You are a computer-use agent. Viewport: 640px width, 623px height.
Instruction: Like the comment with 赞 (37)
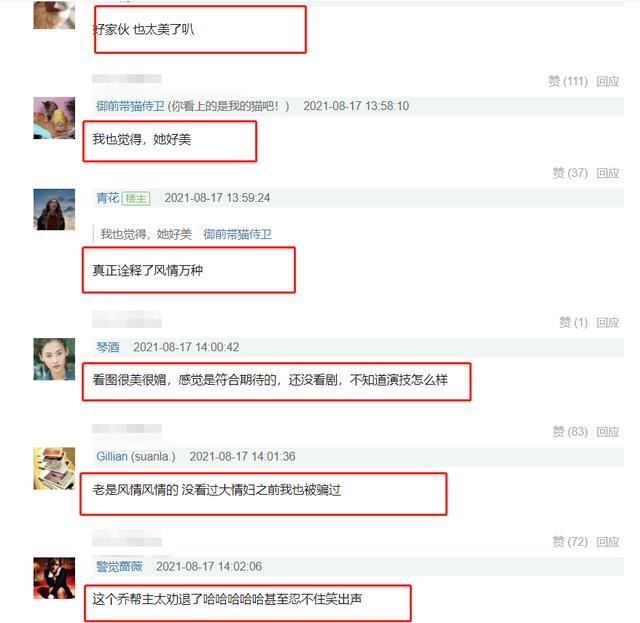tap(570, 173)
